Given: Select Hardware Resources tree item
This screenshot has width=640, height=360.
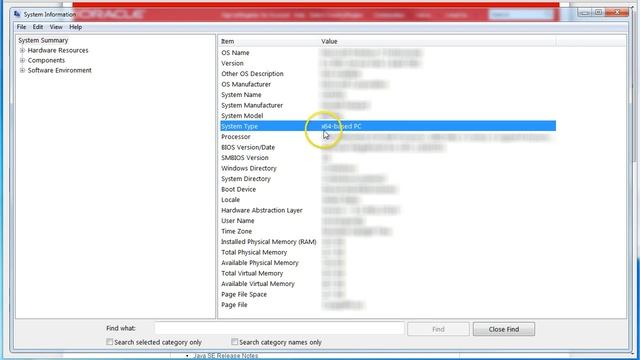Looking at the screenshot, I should click(58, 50).
